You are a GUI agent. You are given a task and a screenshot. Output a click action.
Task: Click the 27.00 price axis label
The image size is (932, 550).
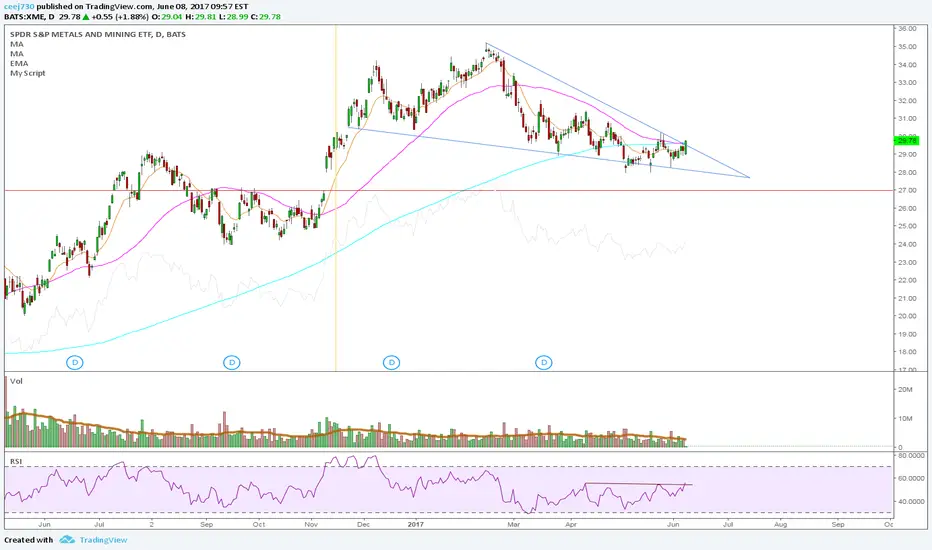tap(907, 190)
